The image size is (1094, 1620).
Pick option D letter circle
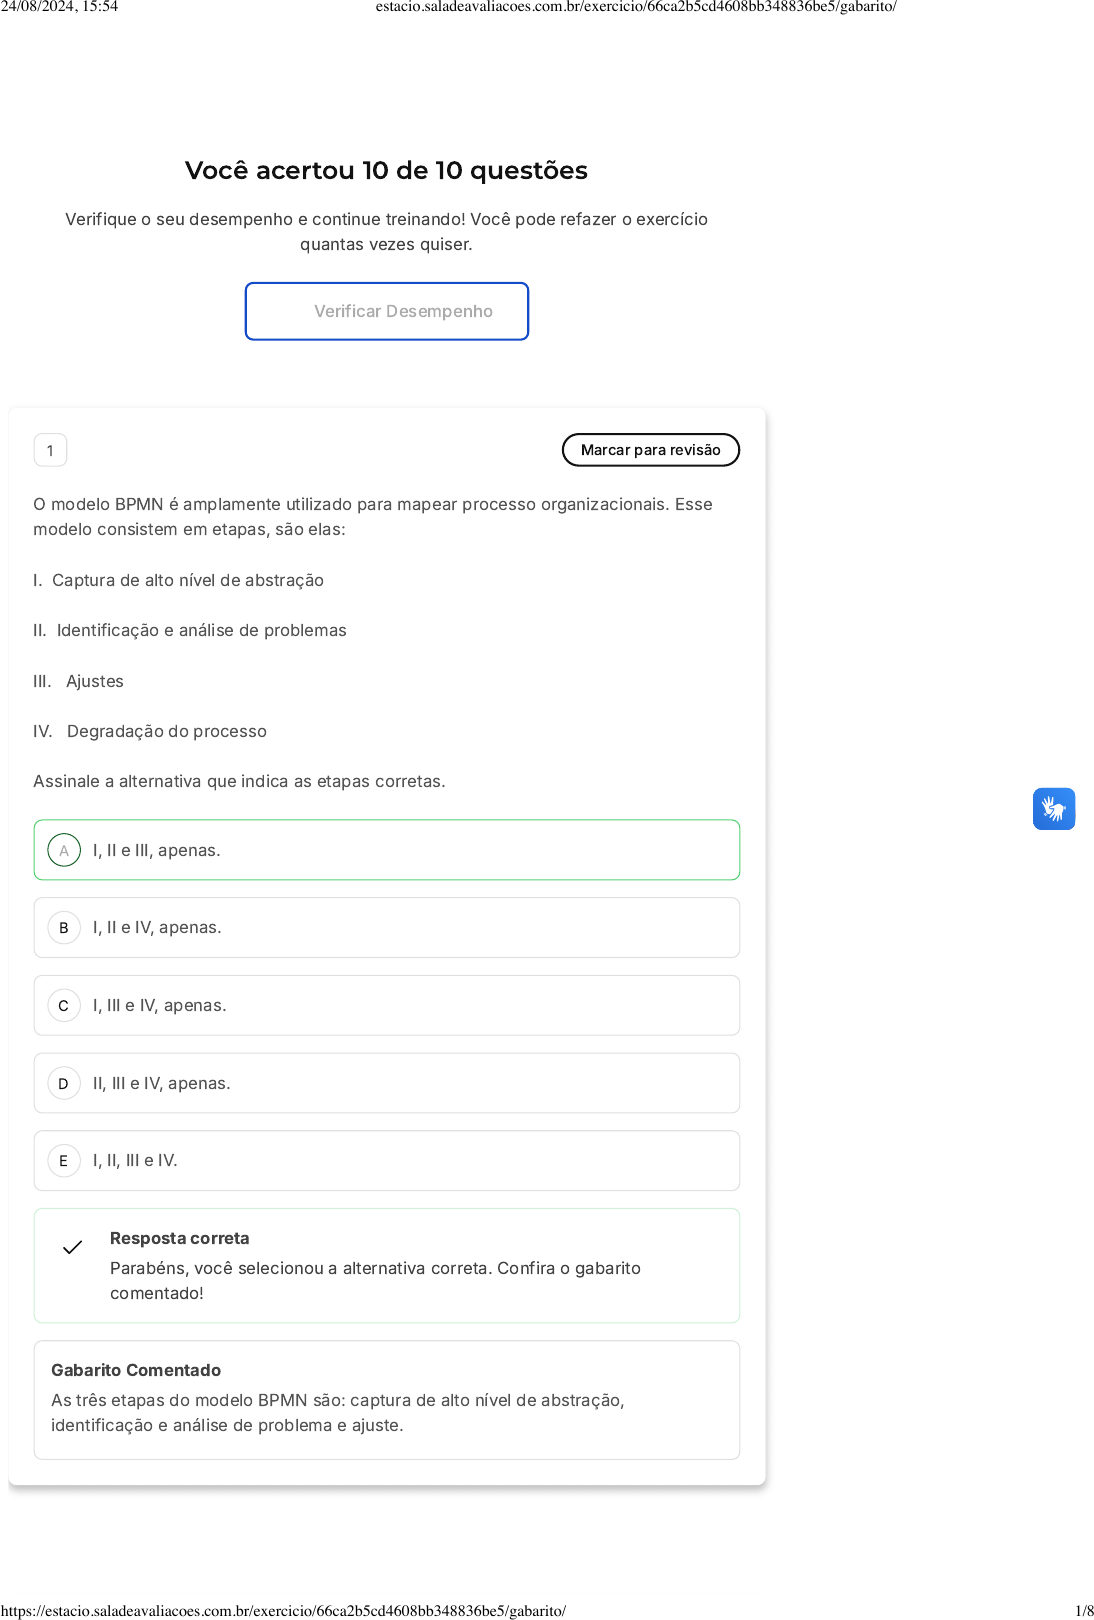64,1083
